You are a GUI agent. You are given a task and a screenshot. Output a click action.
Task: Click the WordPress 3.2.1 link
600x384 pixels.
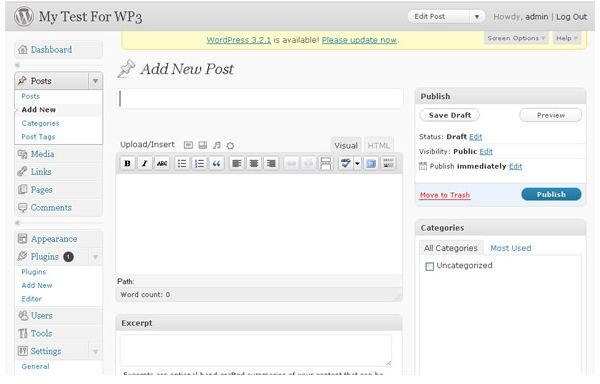click(x=238, y=40)
